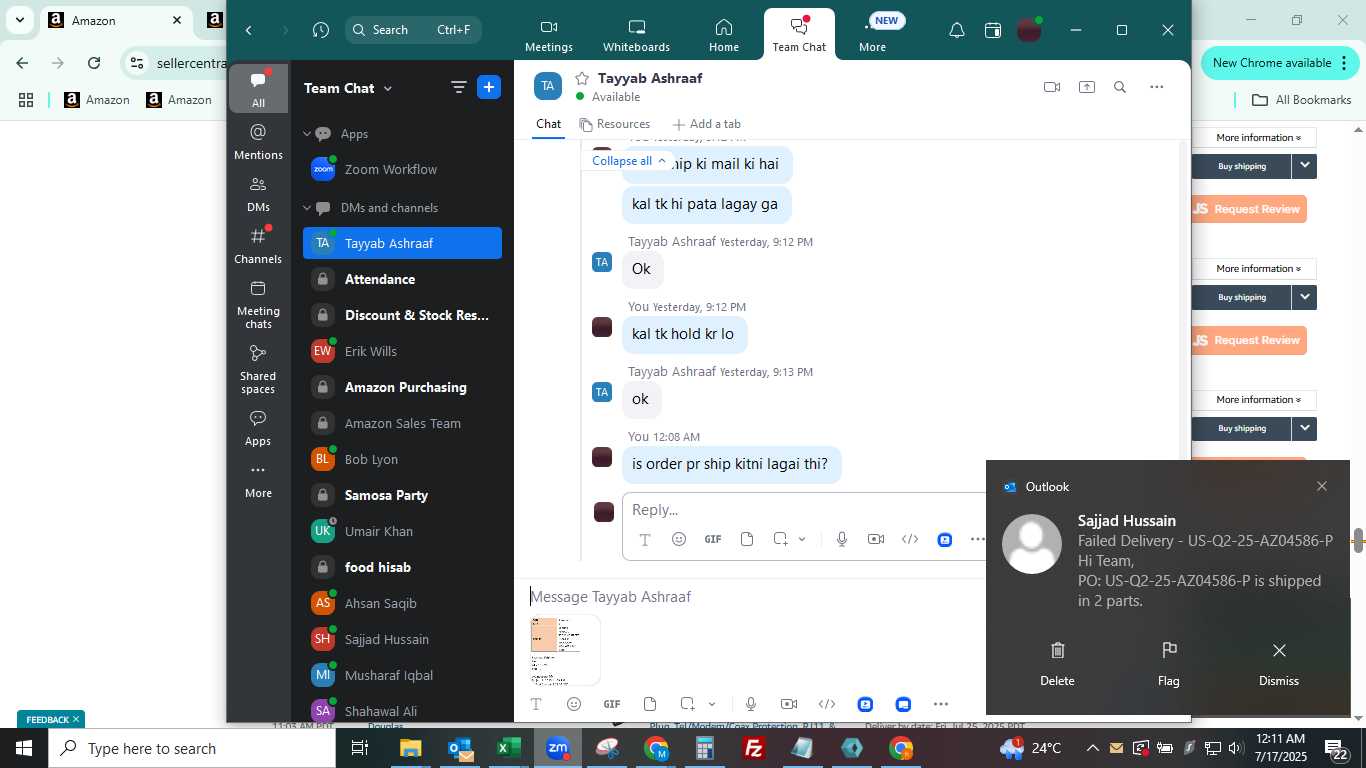Start video call with Tayyab Ashraaf
Image resolution: width=1366 pixels, height=768 pixels.
1052,87
